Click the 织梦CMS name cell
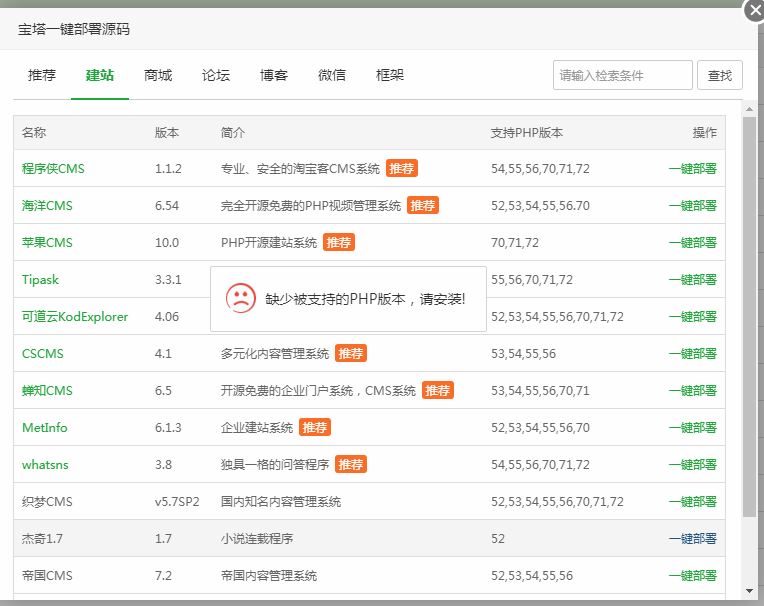This screenshot has width=764, height=606. coord(47,502)
